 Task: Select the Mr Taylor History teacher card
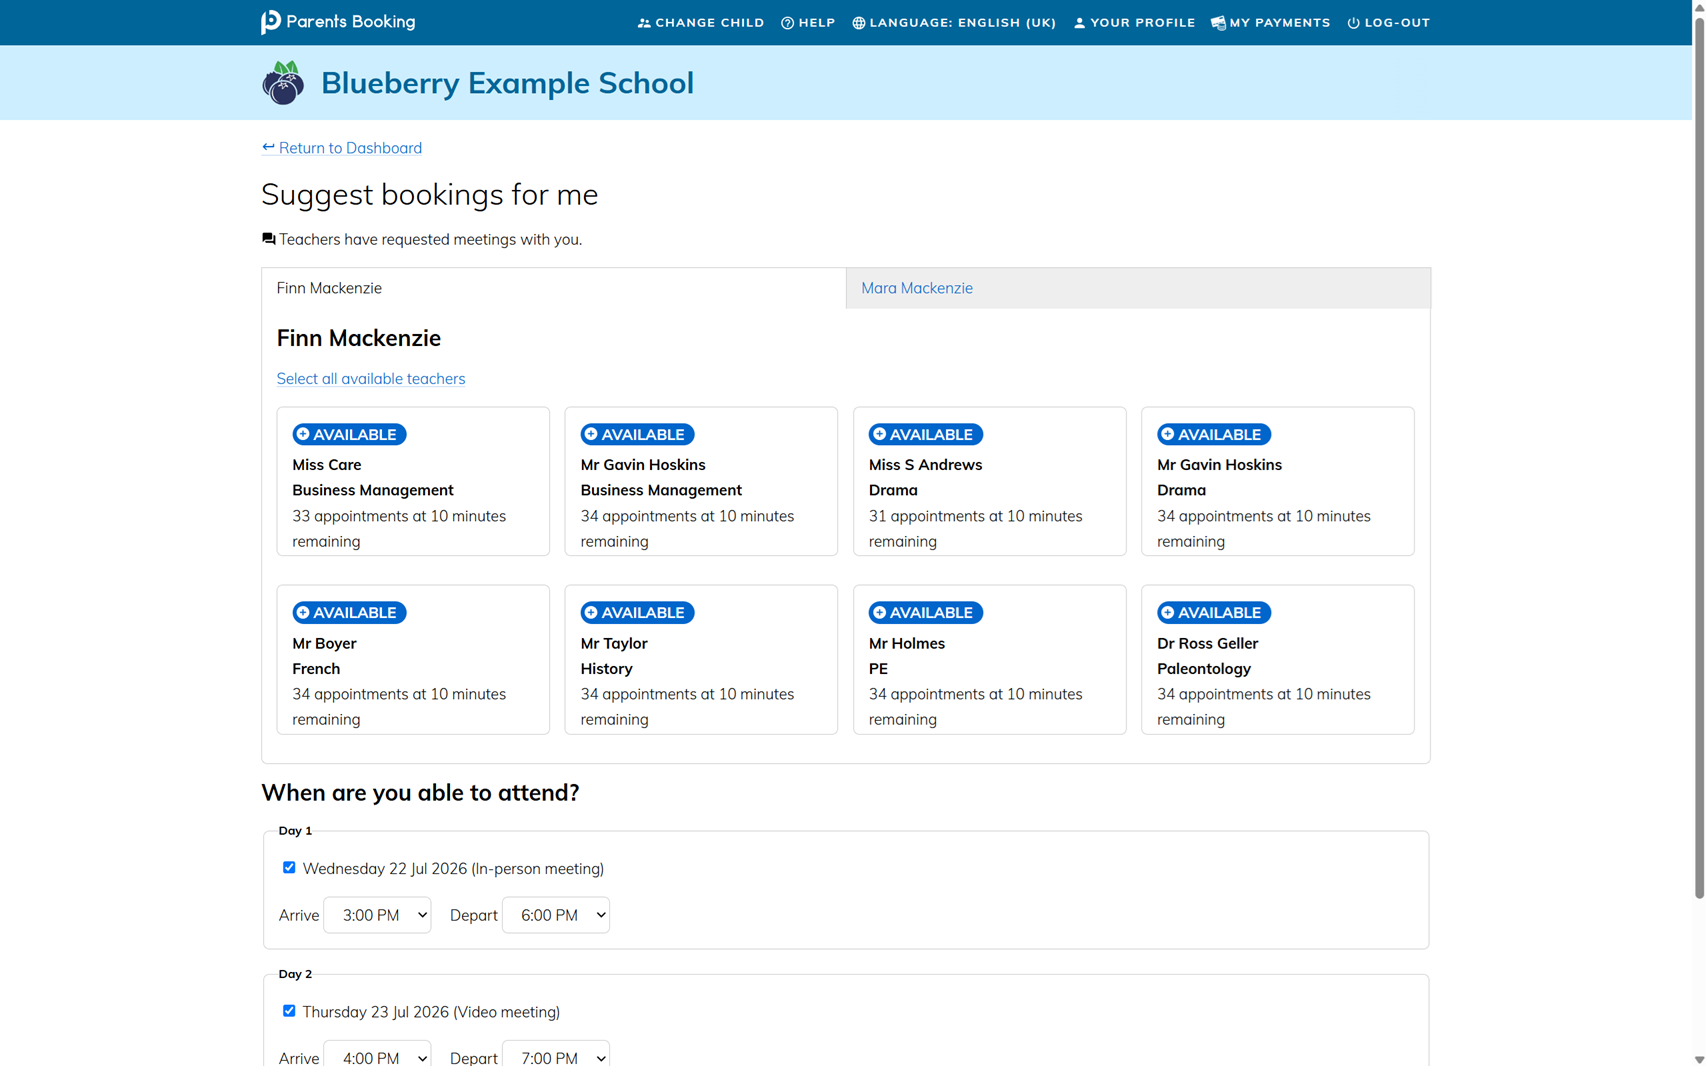coord(701,659)
